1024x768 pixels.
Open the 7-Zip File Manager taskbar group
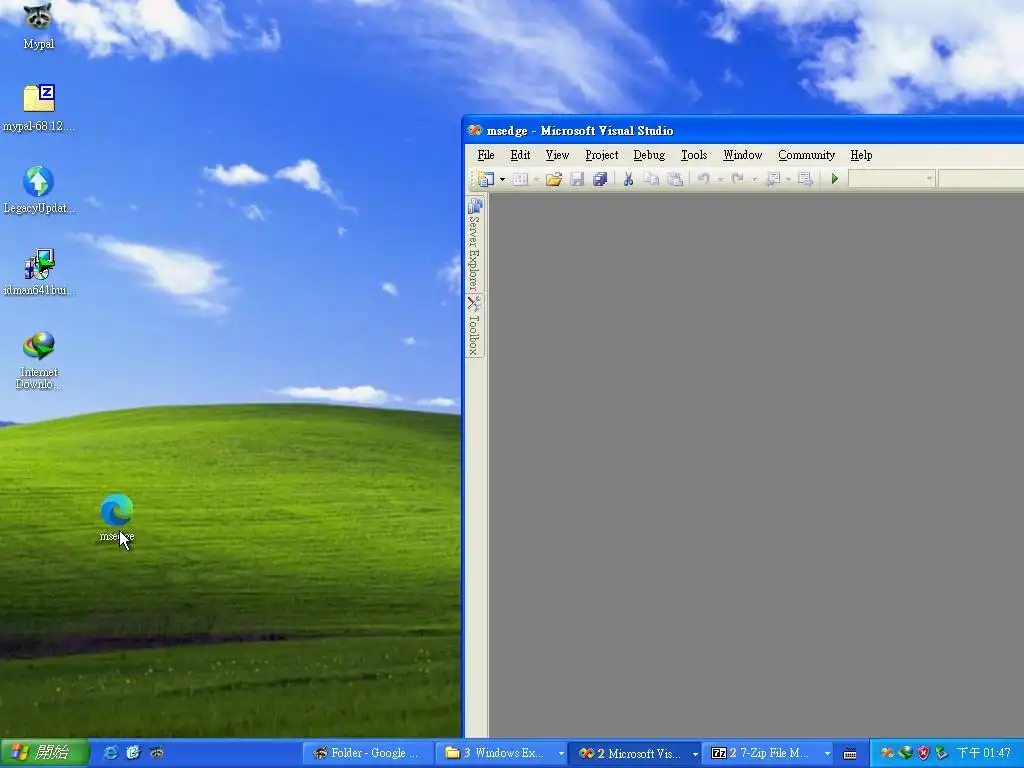pyautogui.click(x=768, y=753)
